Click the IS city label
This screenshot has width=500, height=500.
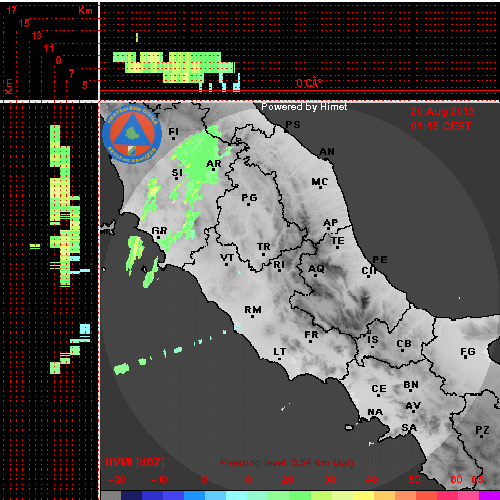tap(373, 340)
